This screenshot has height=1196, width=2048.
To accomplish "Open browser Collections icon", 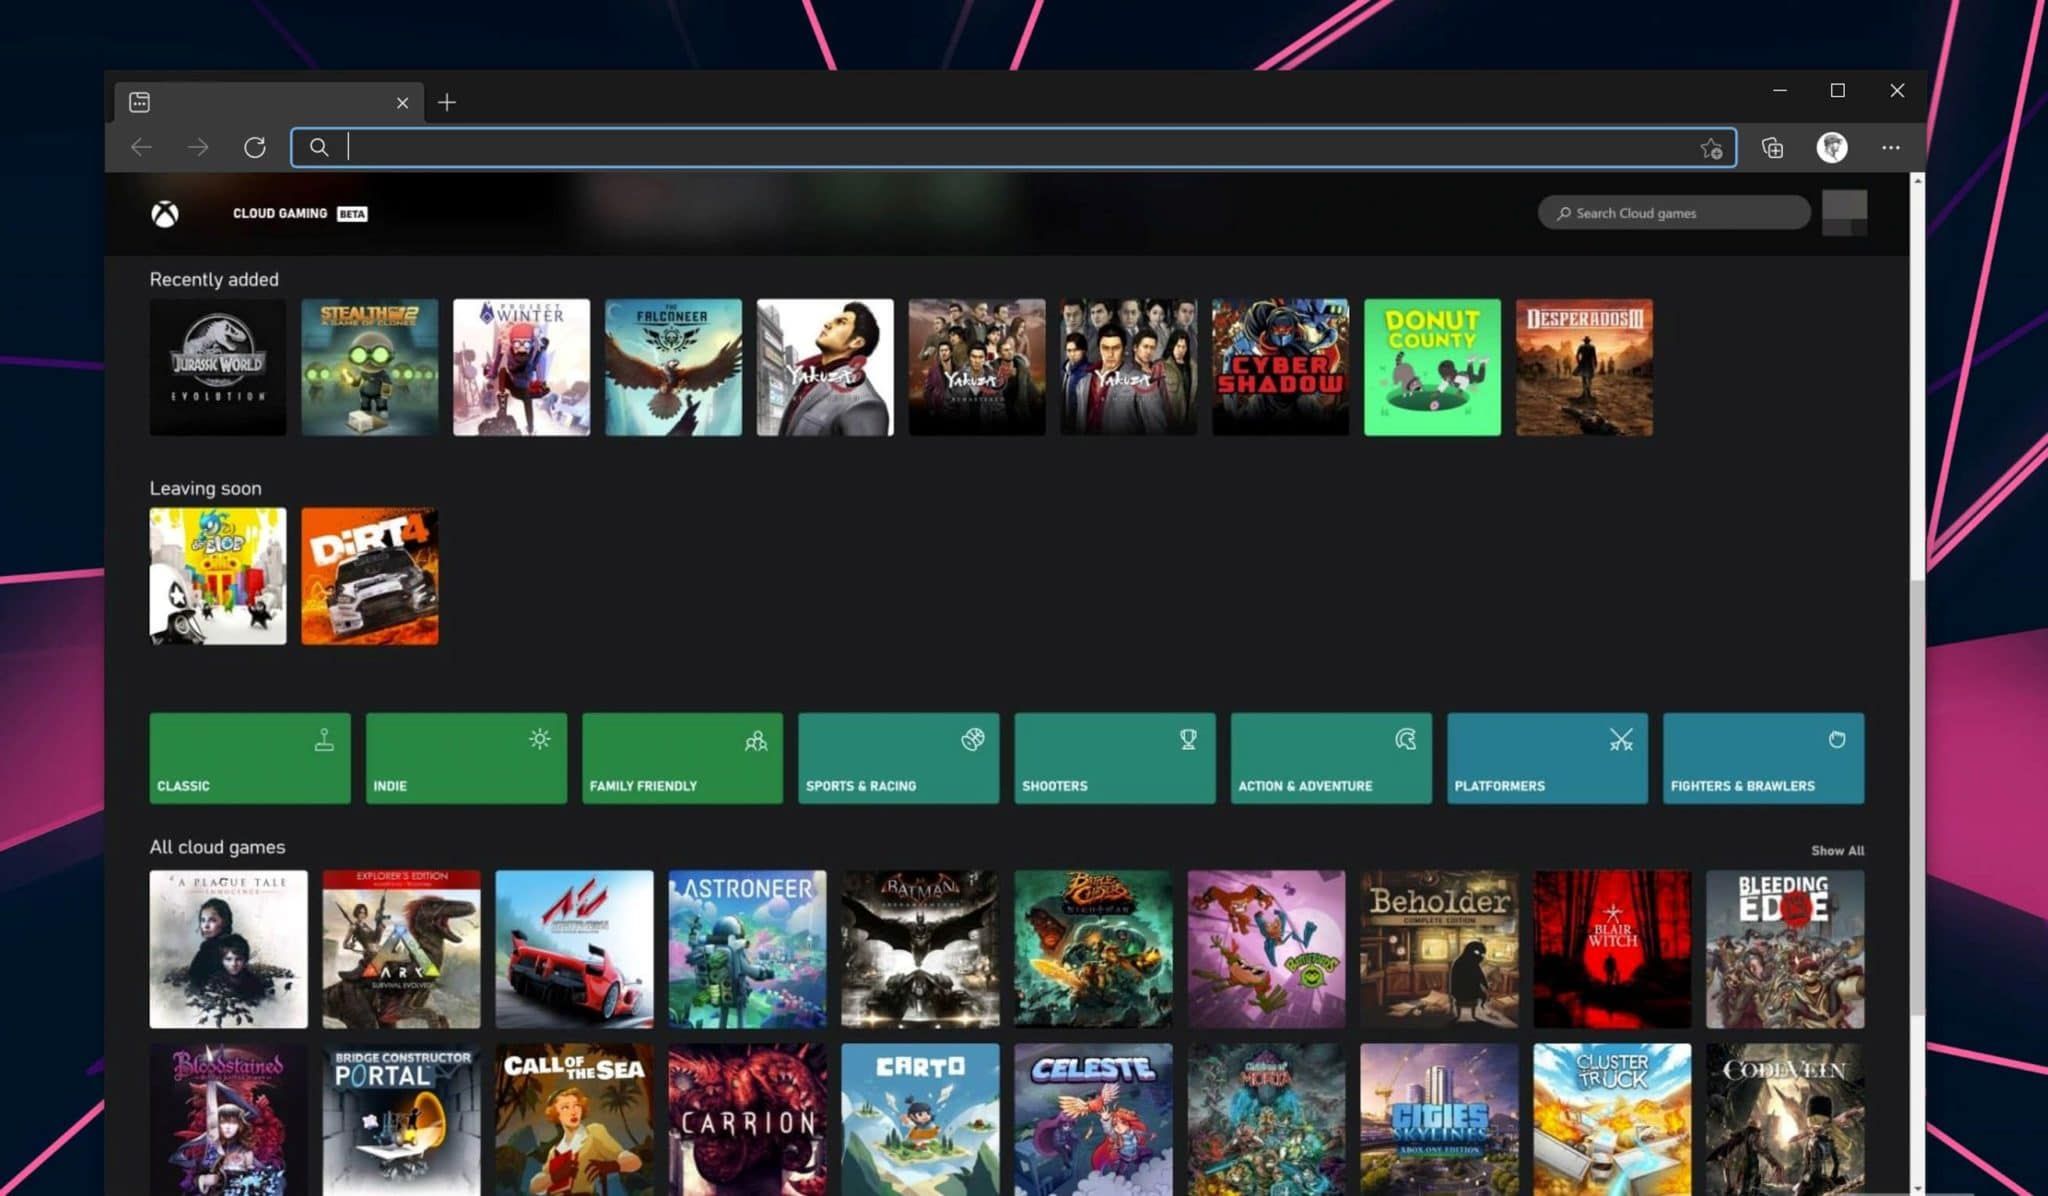I will click(1772, 148).
